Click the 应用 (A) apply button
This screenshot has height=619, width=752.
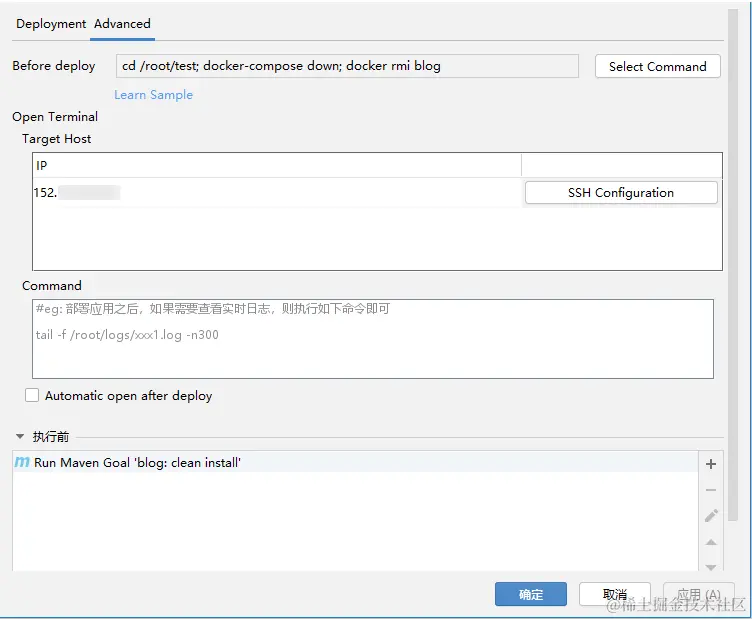pos(699,595)
